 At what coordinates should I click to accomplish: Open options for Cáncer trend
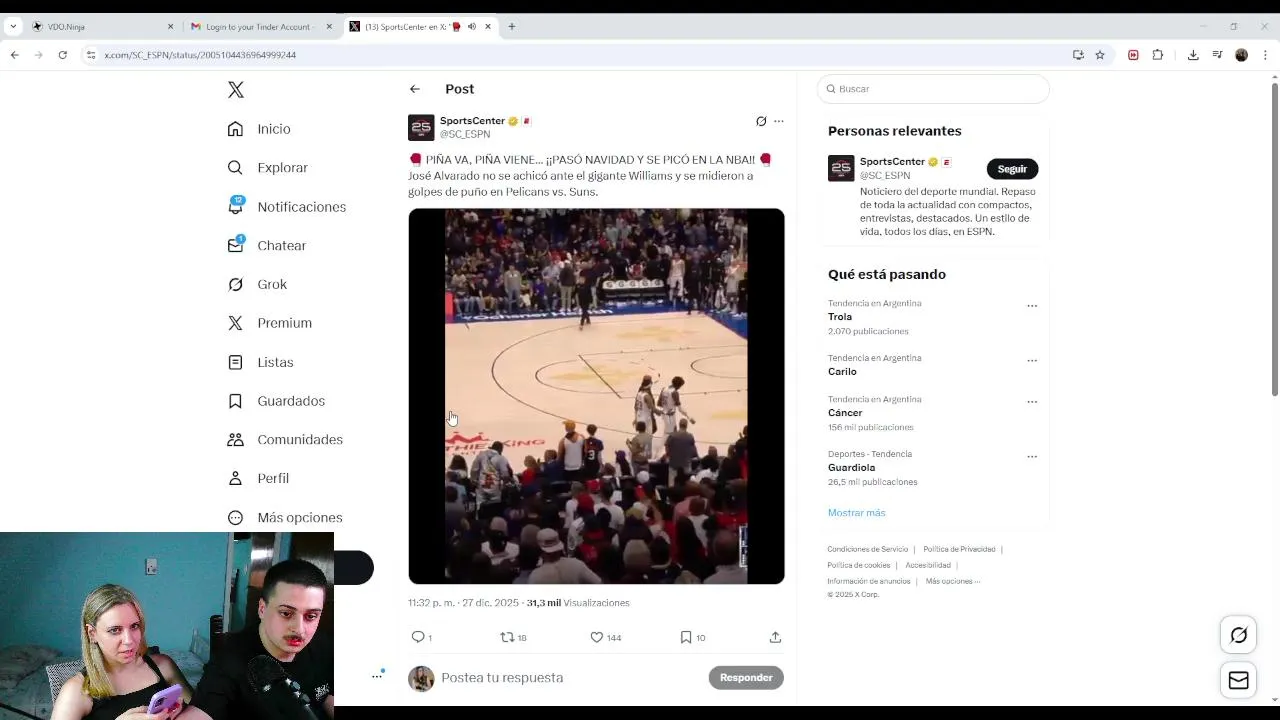pyautogui.click(x=1032, y=402)
